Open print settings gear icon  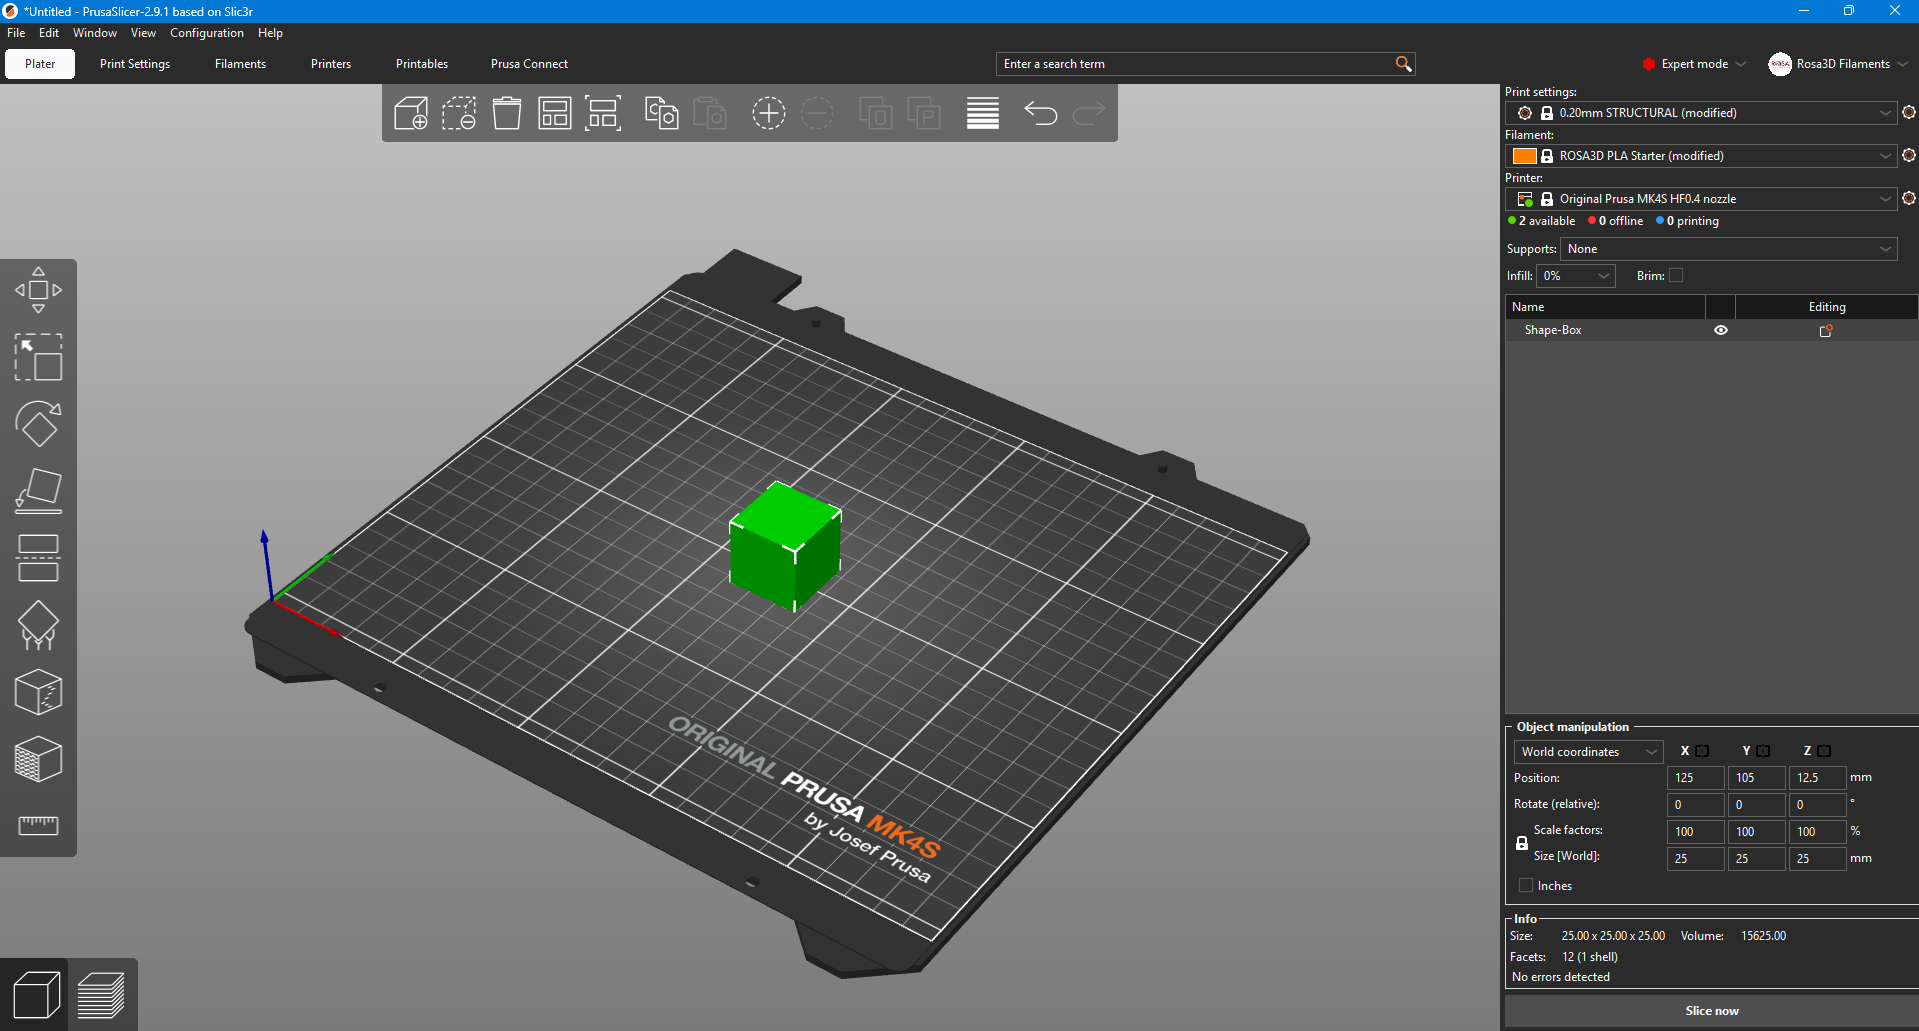point(1908,113)
